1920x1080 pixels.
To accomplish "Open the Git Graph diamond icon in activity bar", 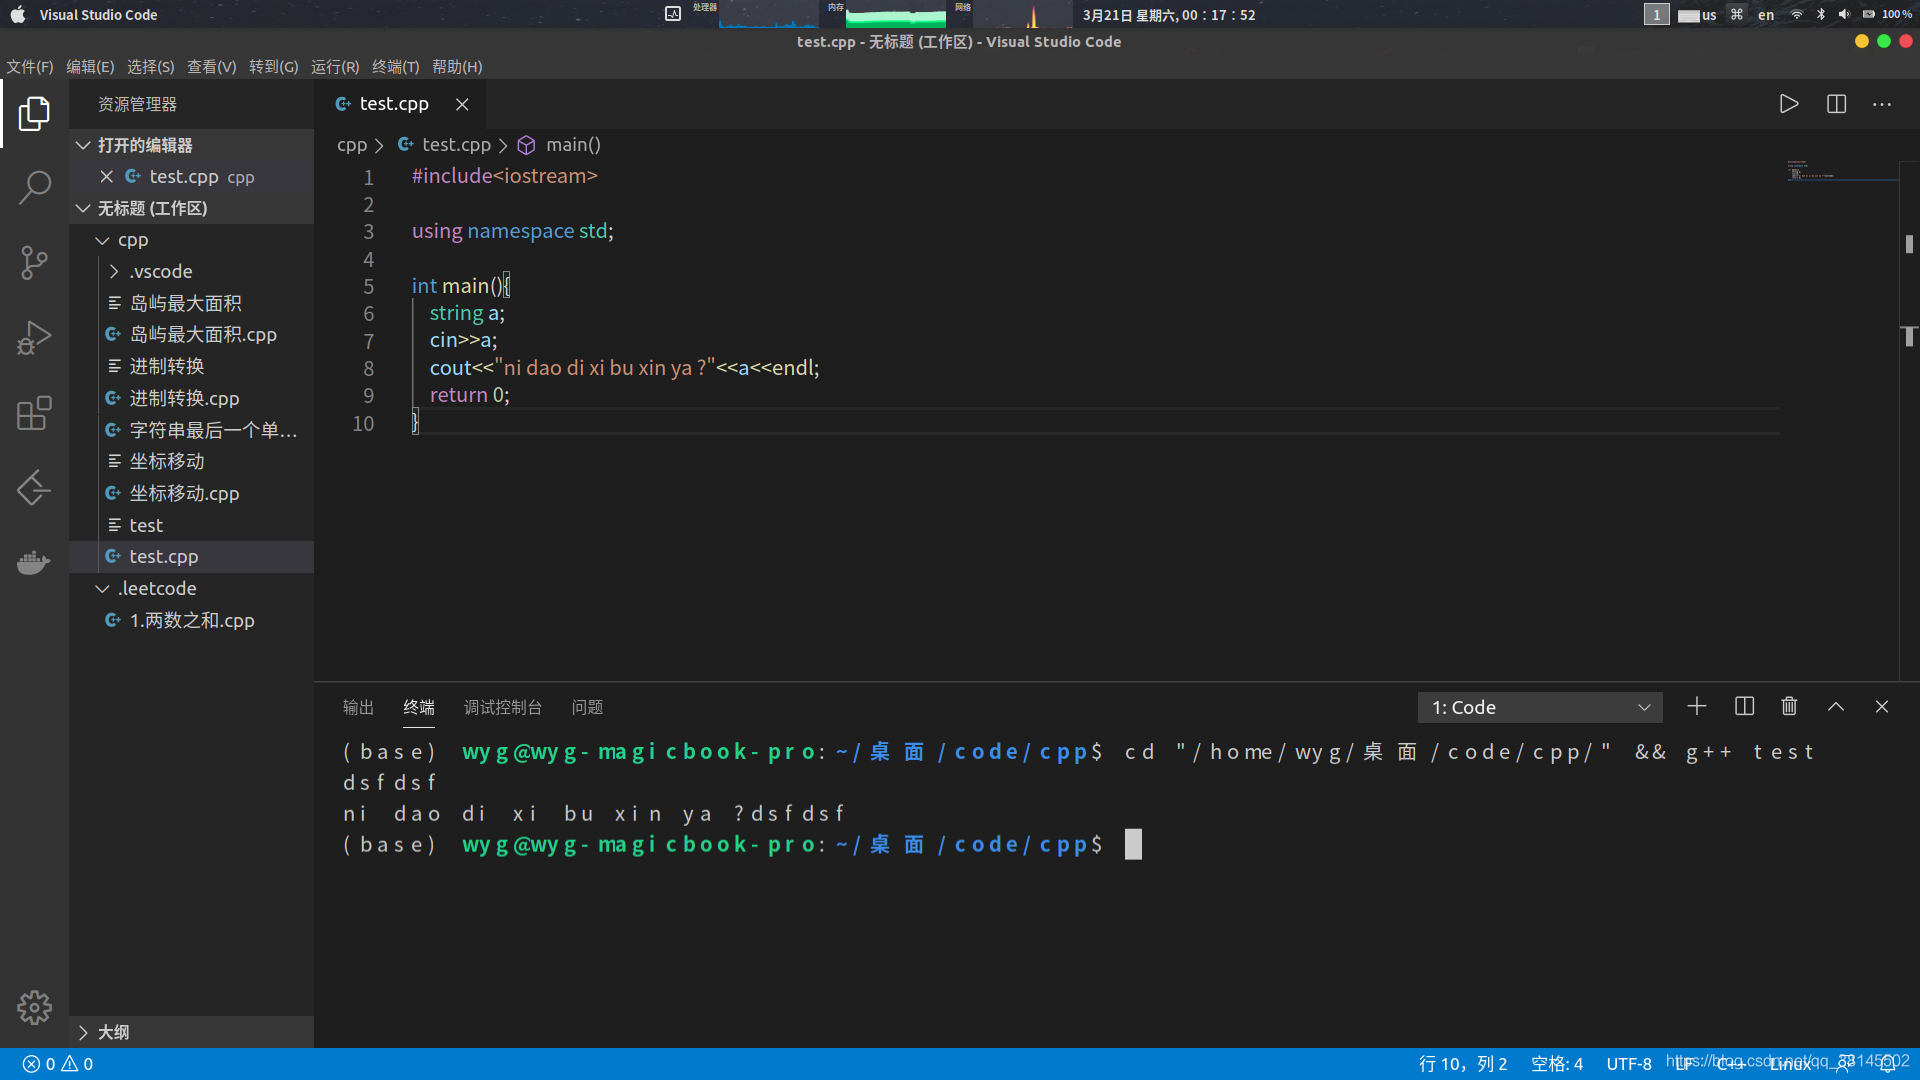I will pyautogui.click(x=34, y=488).
